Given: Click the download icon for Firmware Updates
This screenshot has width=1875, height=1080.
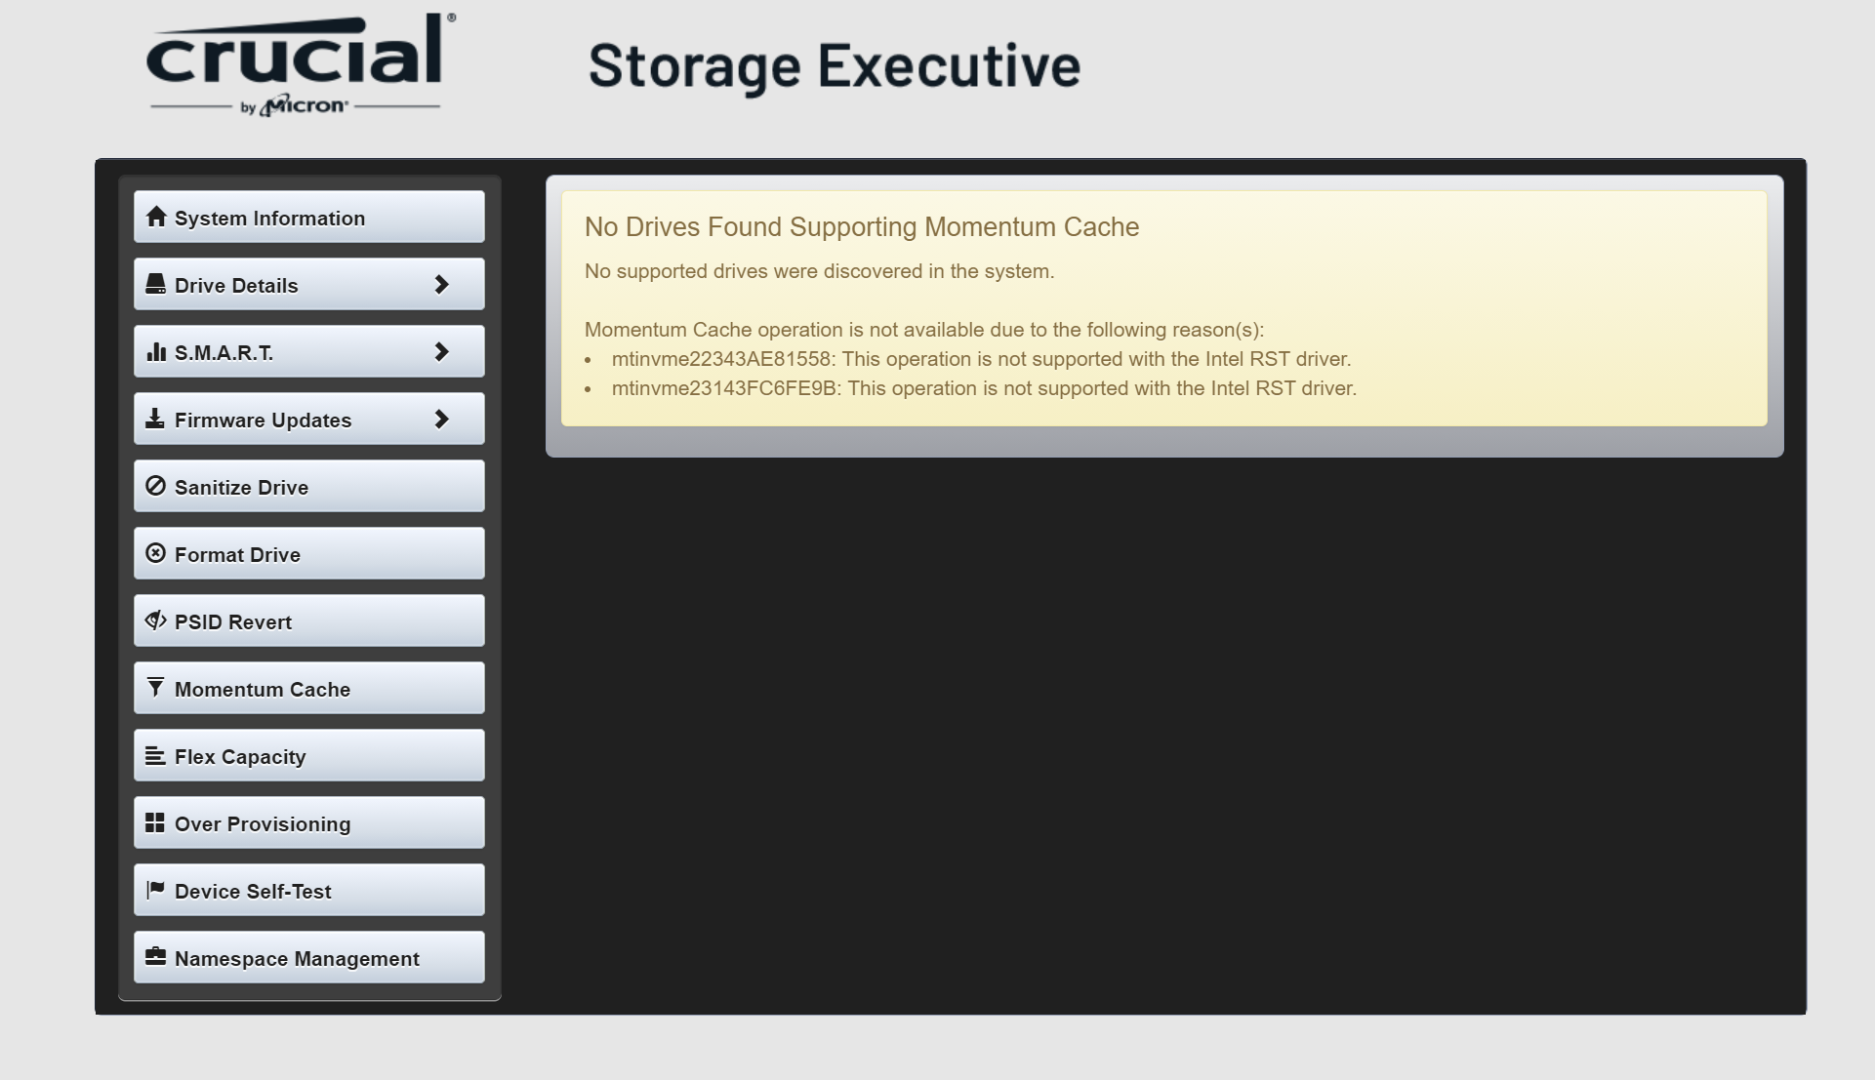Looking at the screenshot, I should pos(155,419).
